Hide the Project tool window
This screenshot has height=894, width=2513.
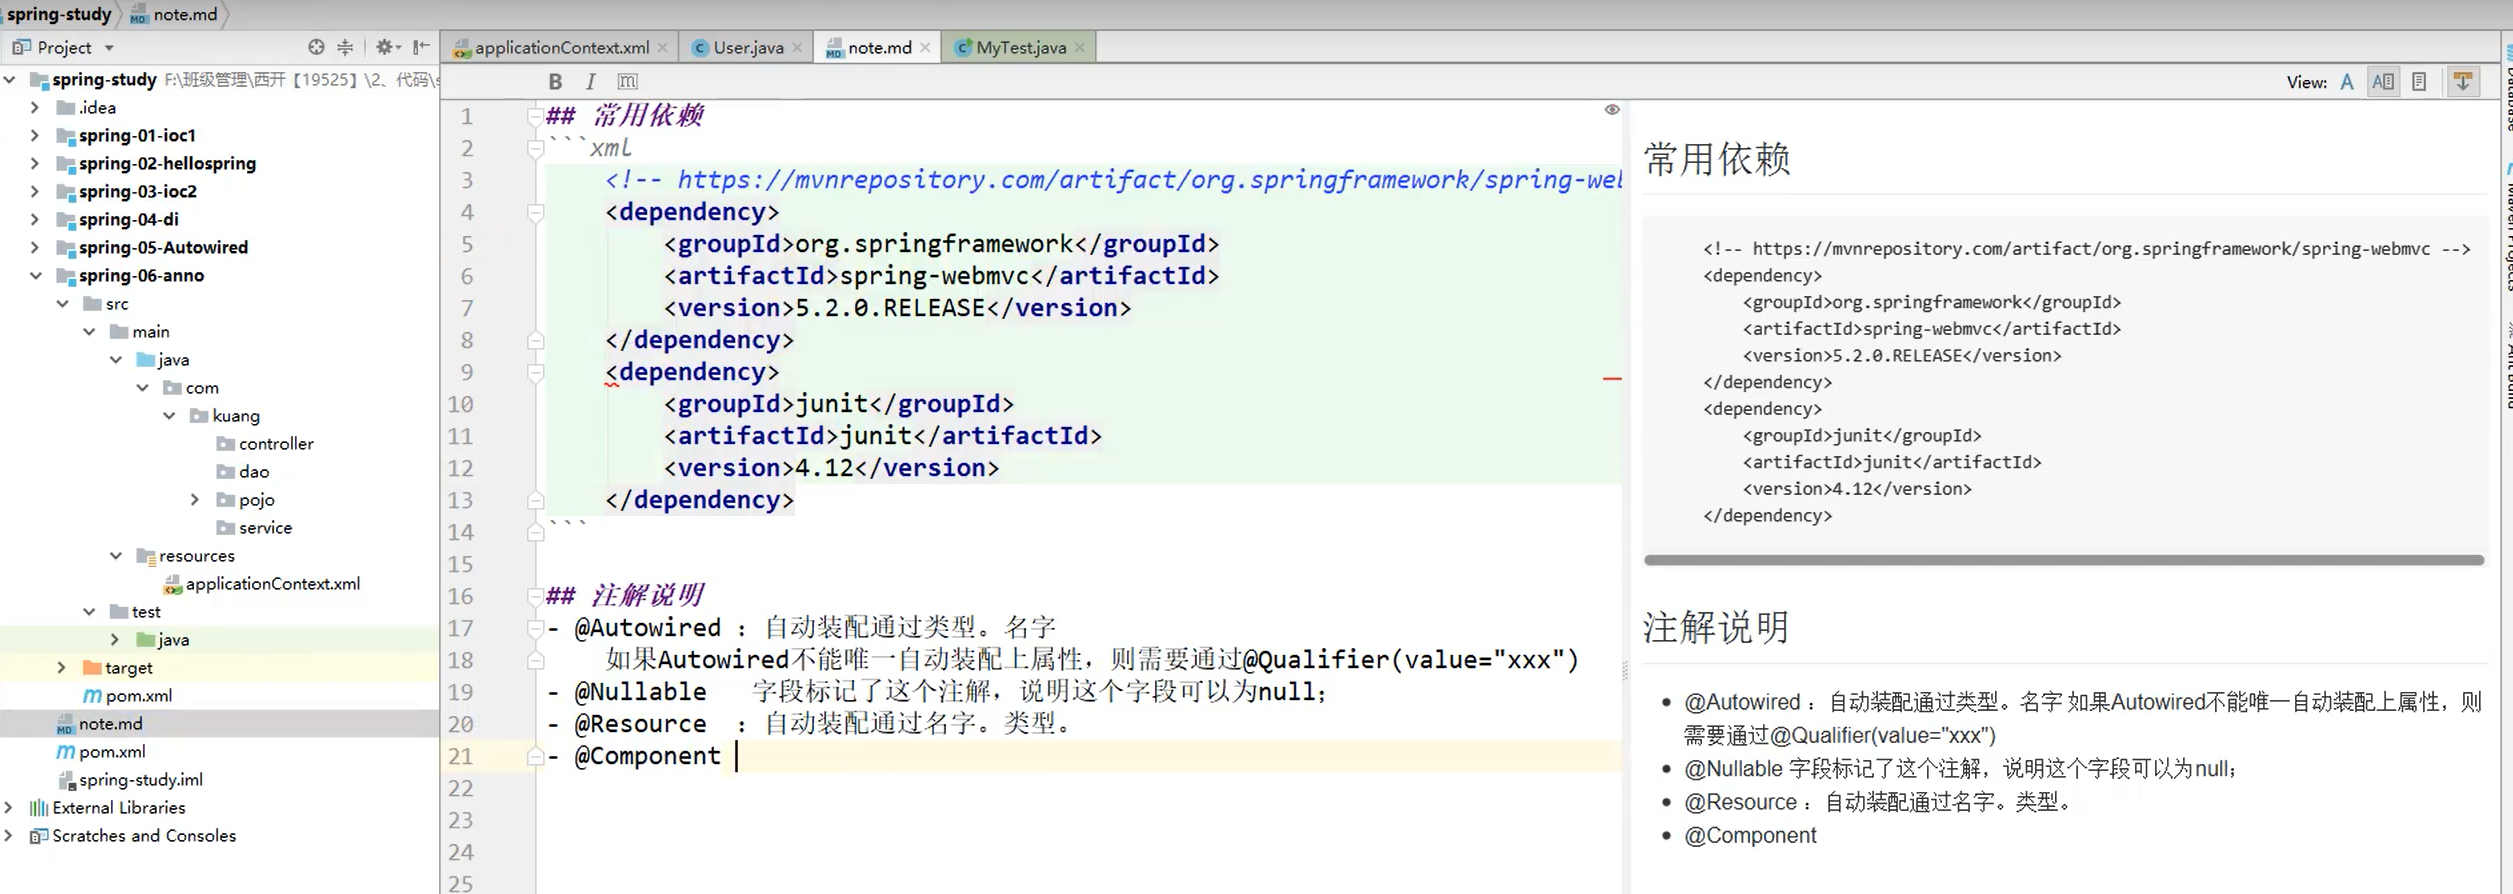422,47
